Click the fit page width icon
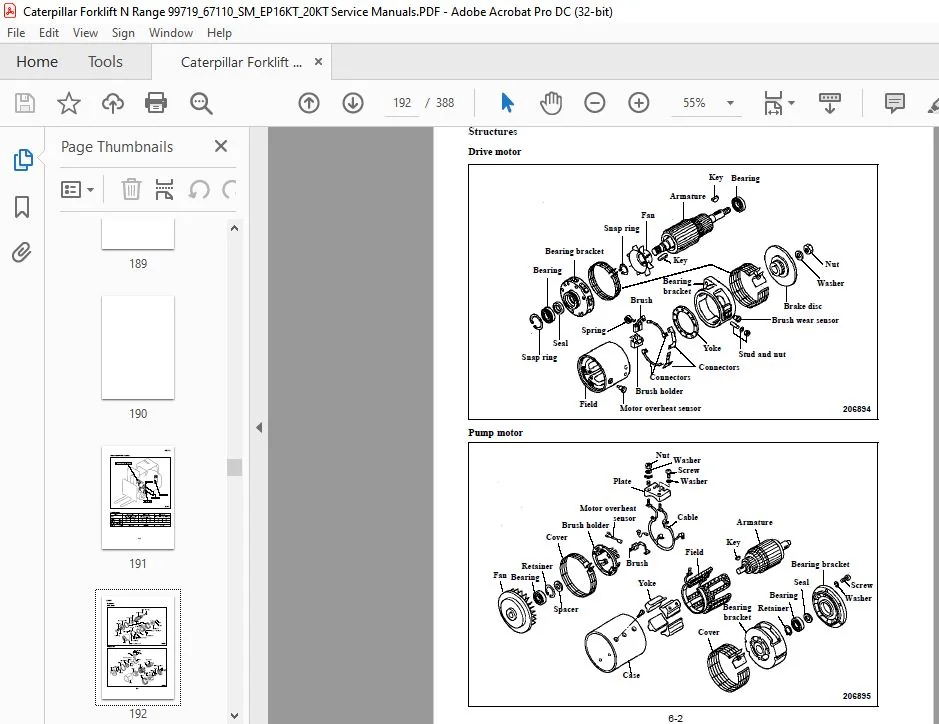This screenshot has height=724, width=939. click(773, 103)
